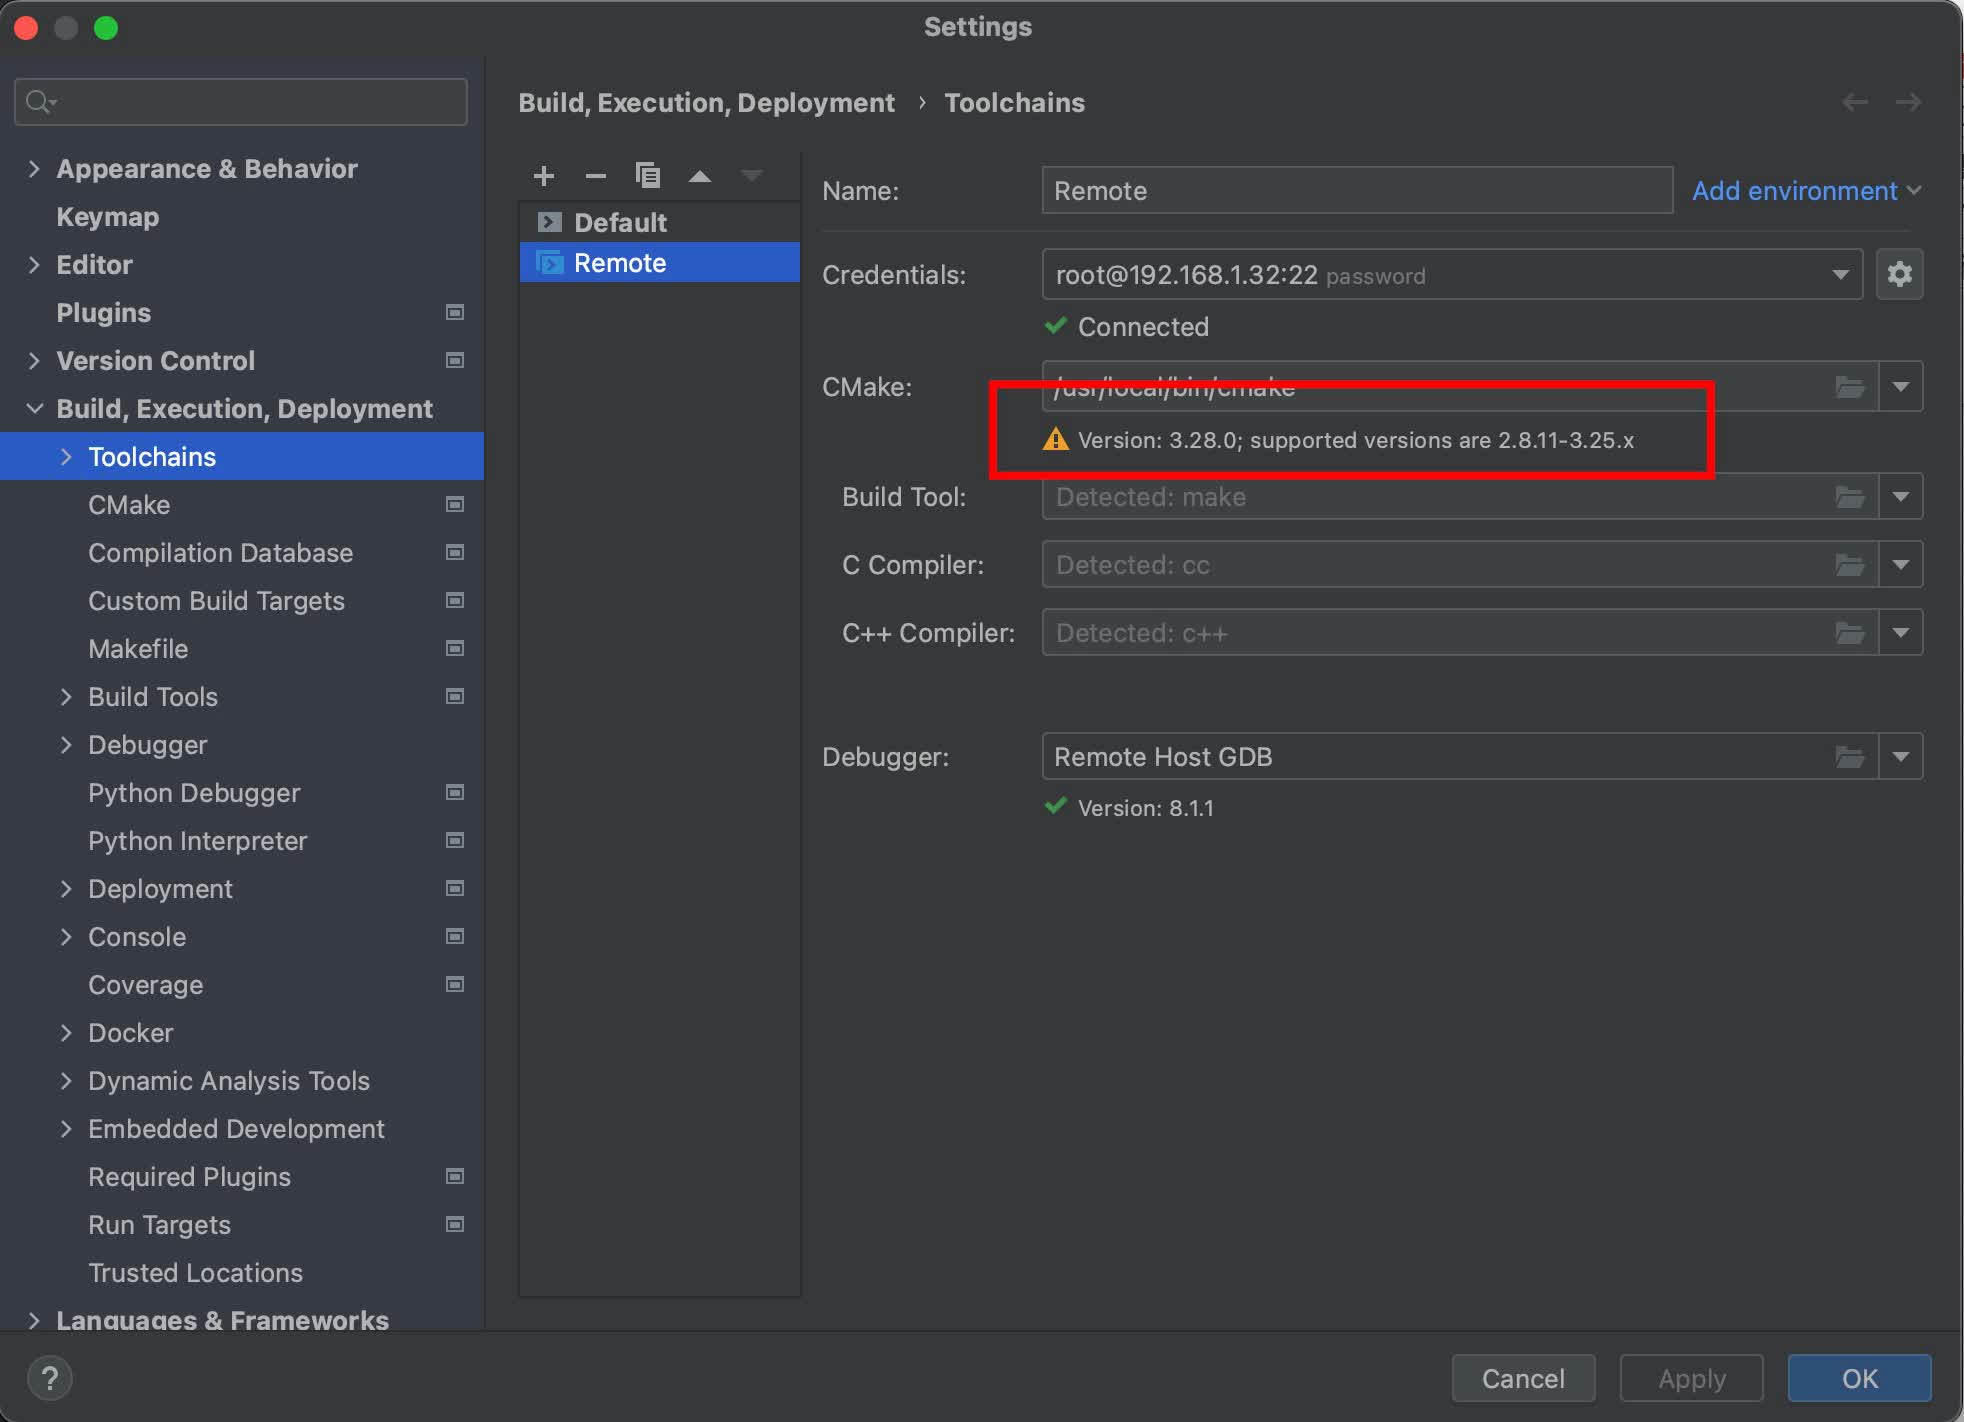Screen dimensions: 1964x1422
Task: Click the CMake browse folder icon
Action: [x=1849, y=386]
